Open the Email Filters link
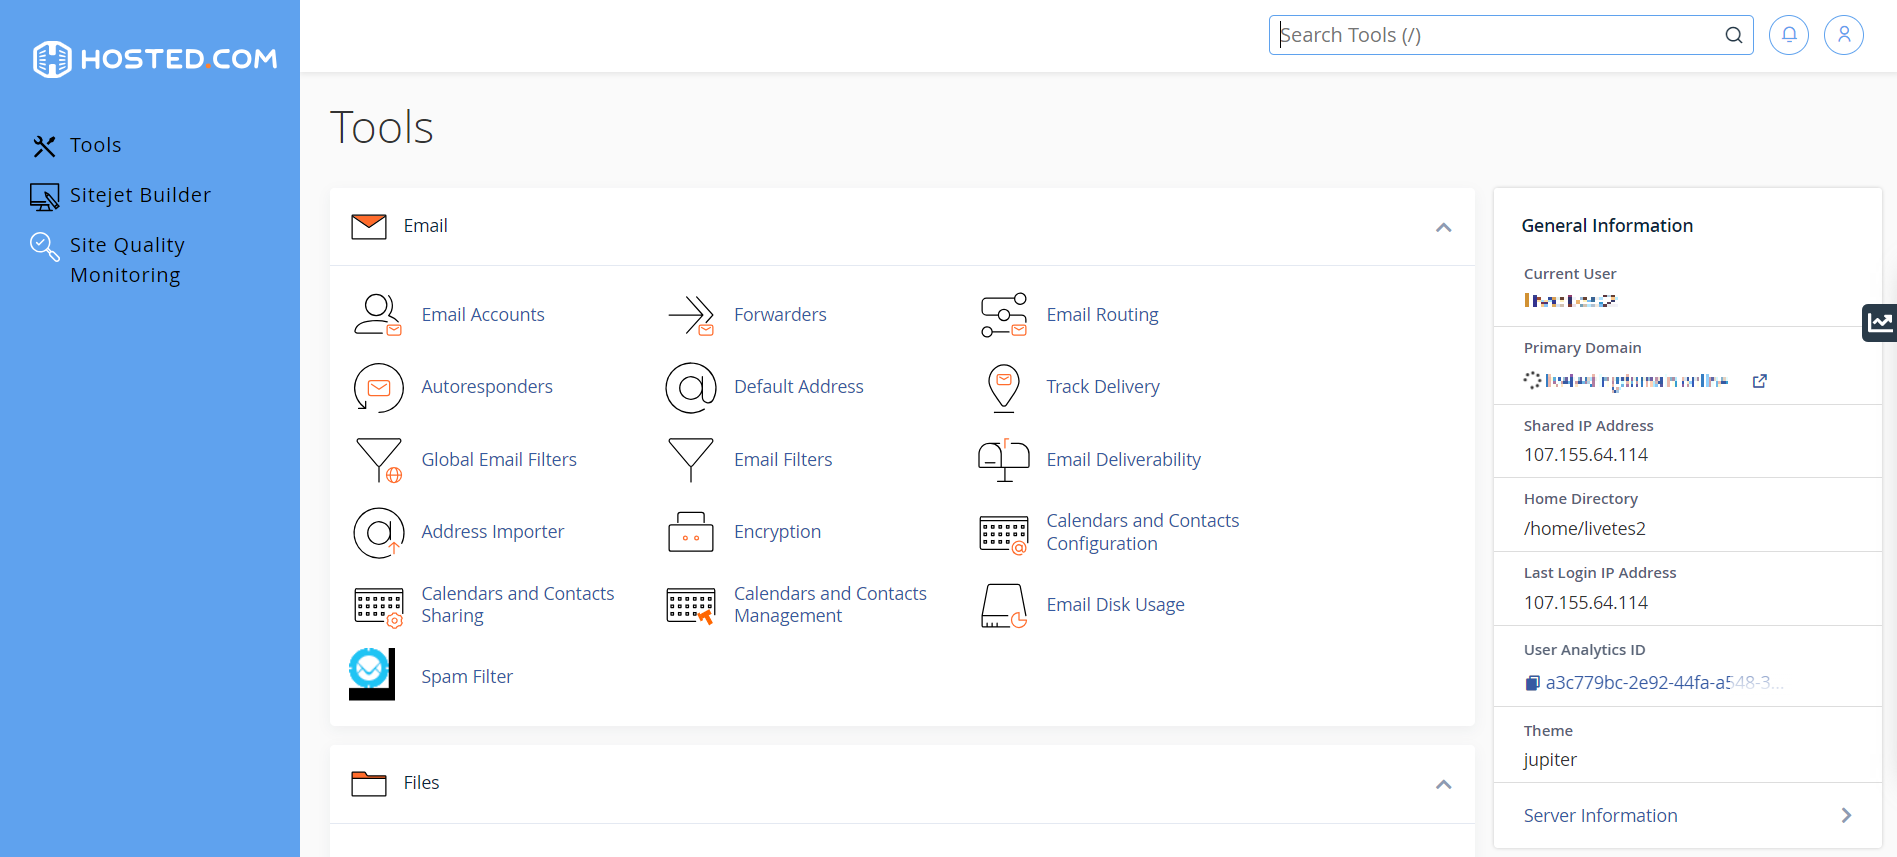Viewport: 1897px width, 857px height. tap(783, 460)
